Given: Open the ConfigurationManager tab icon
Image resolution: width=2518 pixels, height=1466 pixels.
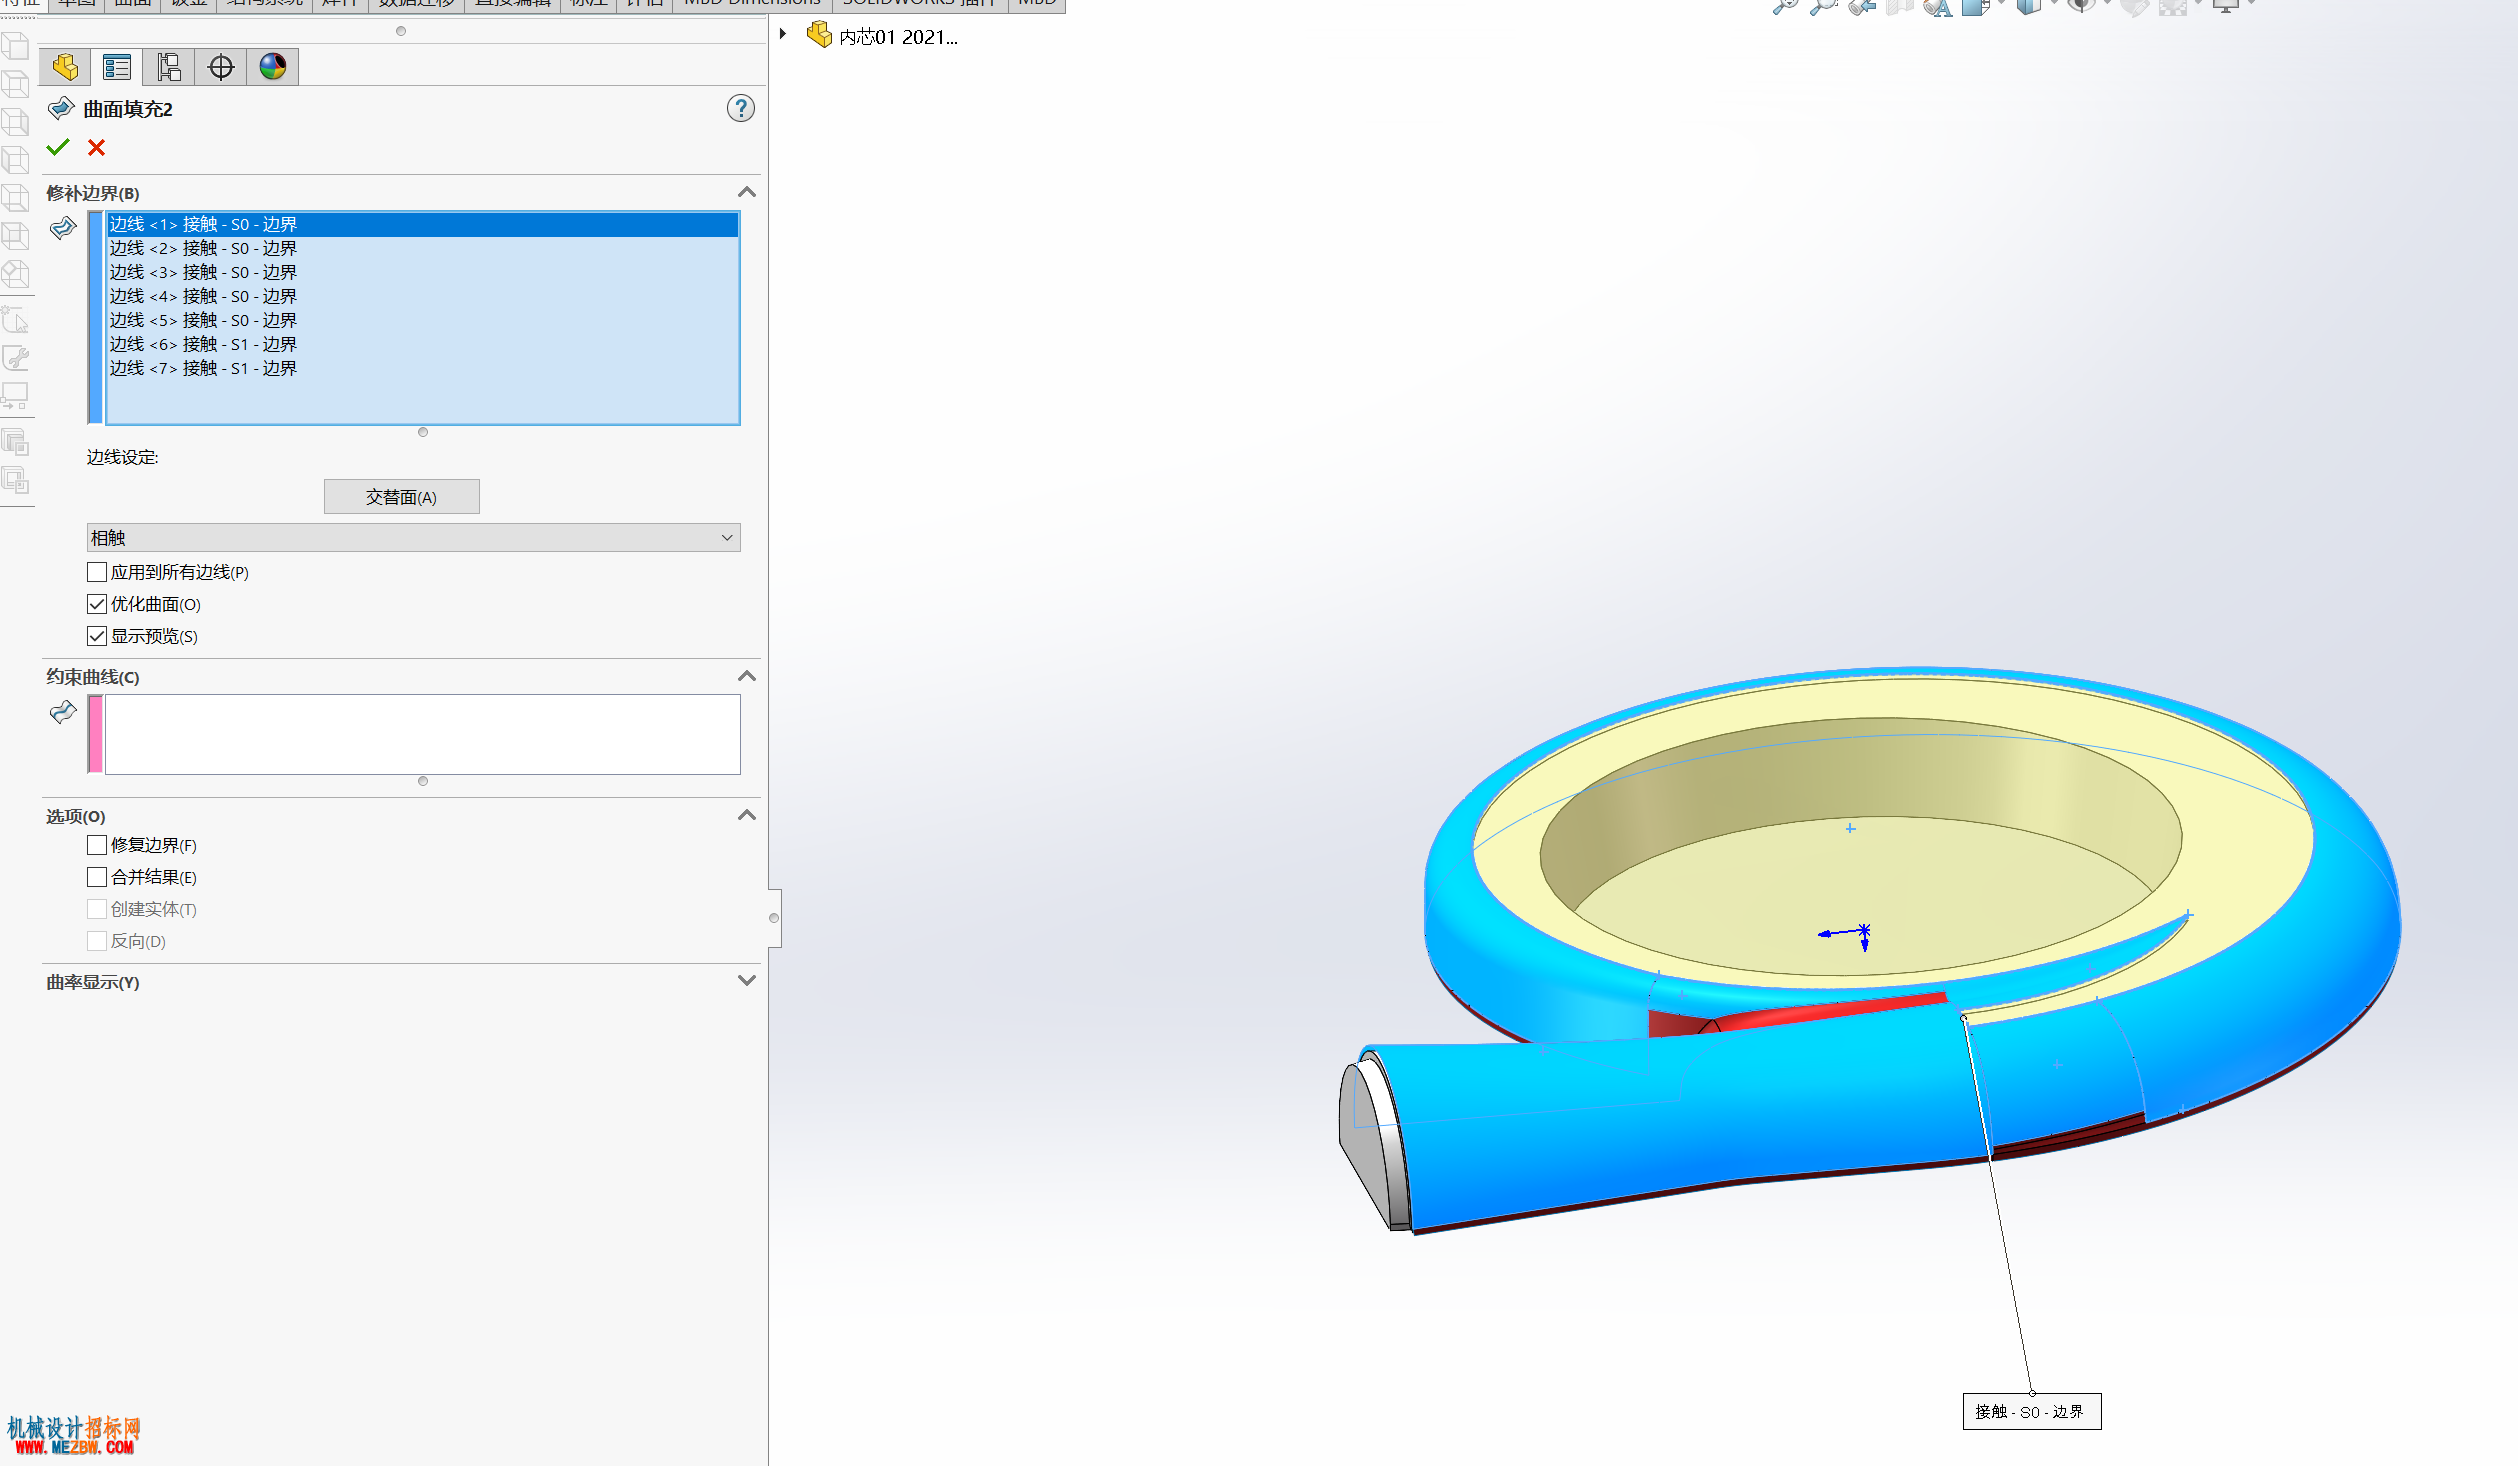Looking at the screenshot, I should click(x=169, y=67).
